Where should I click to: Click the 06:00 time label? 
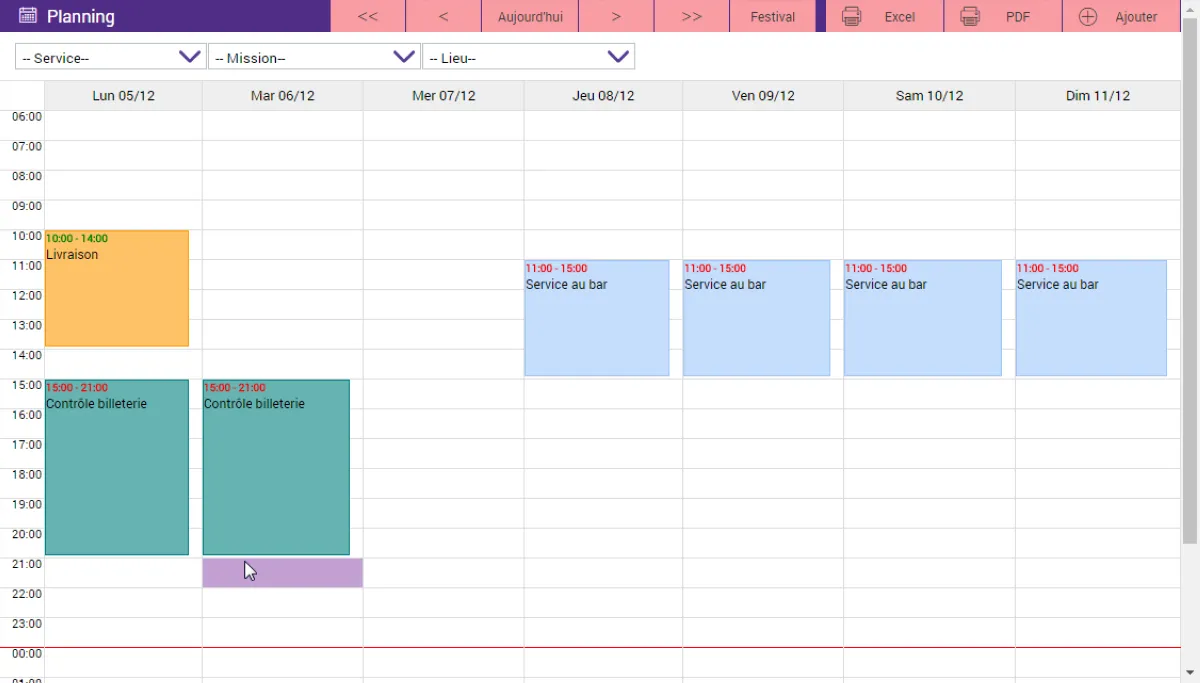click(x=27, y=117)
